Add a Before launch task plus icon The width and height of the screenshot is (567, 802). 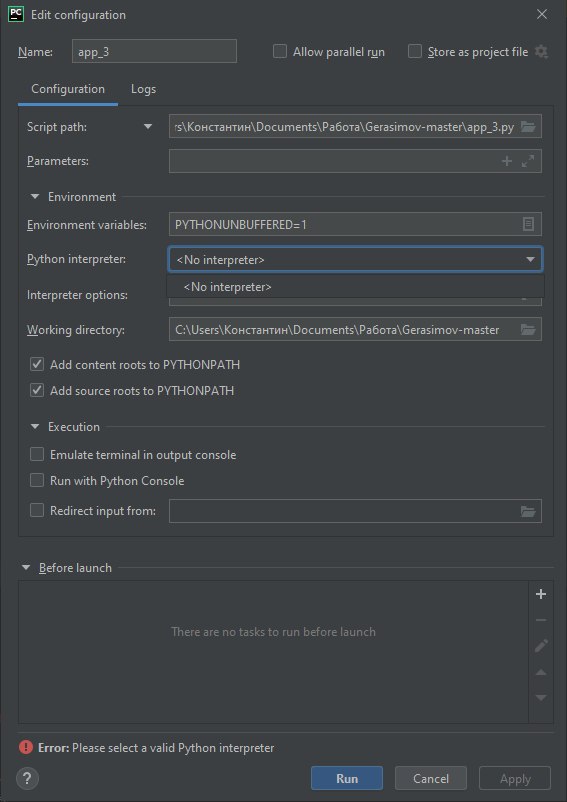click(x=540, y=594)
